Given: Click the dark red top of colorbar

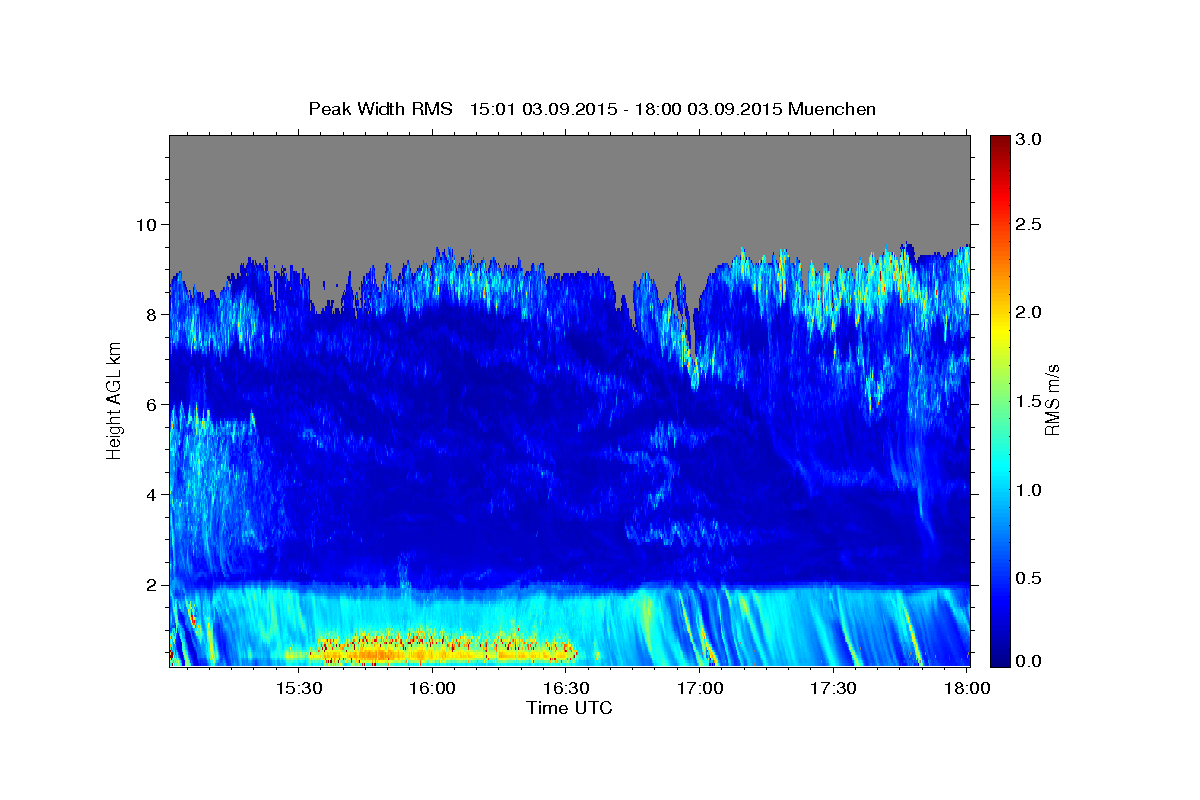Looking at the screenshot, I should point(999,142).
